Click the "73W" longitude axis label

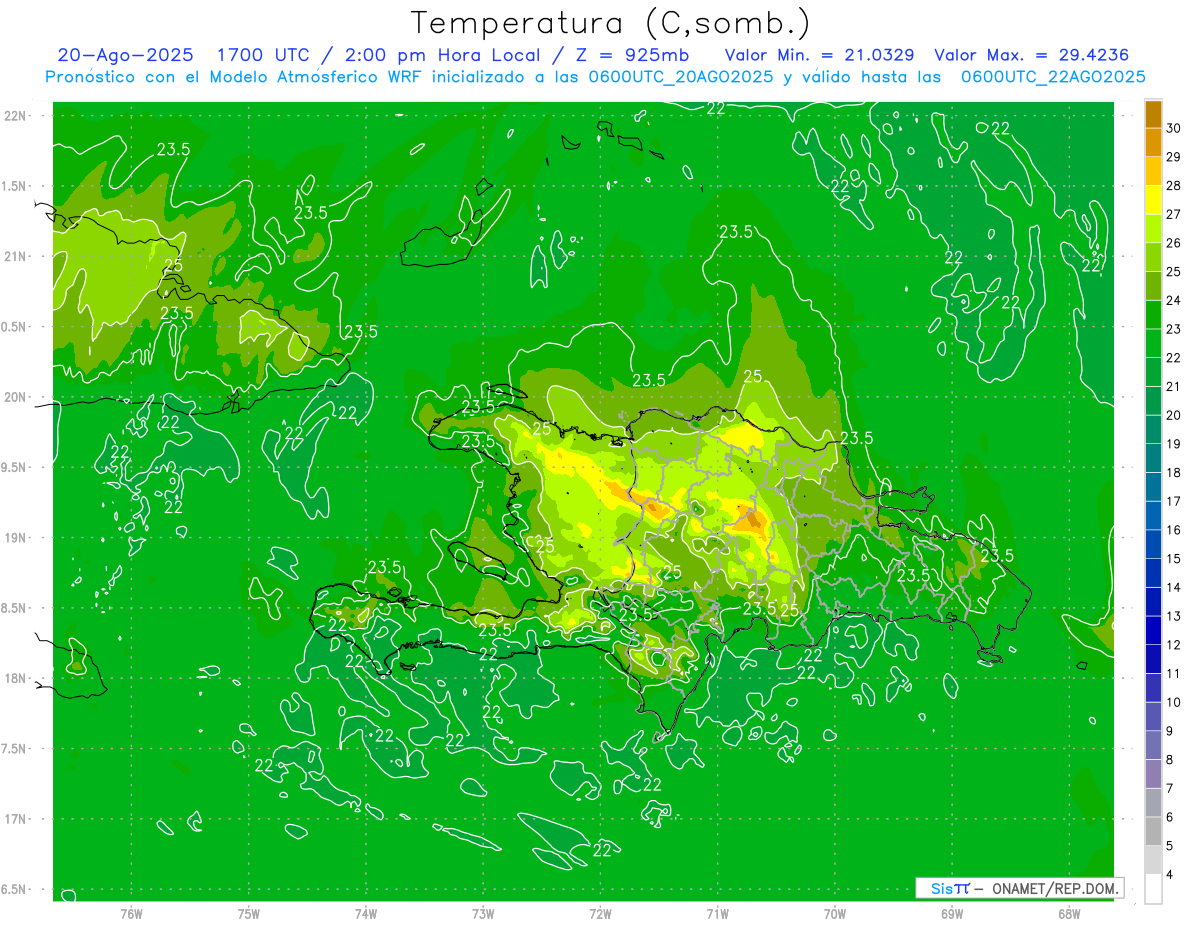click(483, 914)
